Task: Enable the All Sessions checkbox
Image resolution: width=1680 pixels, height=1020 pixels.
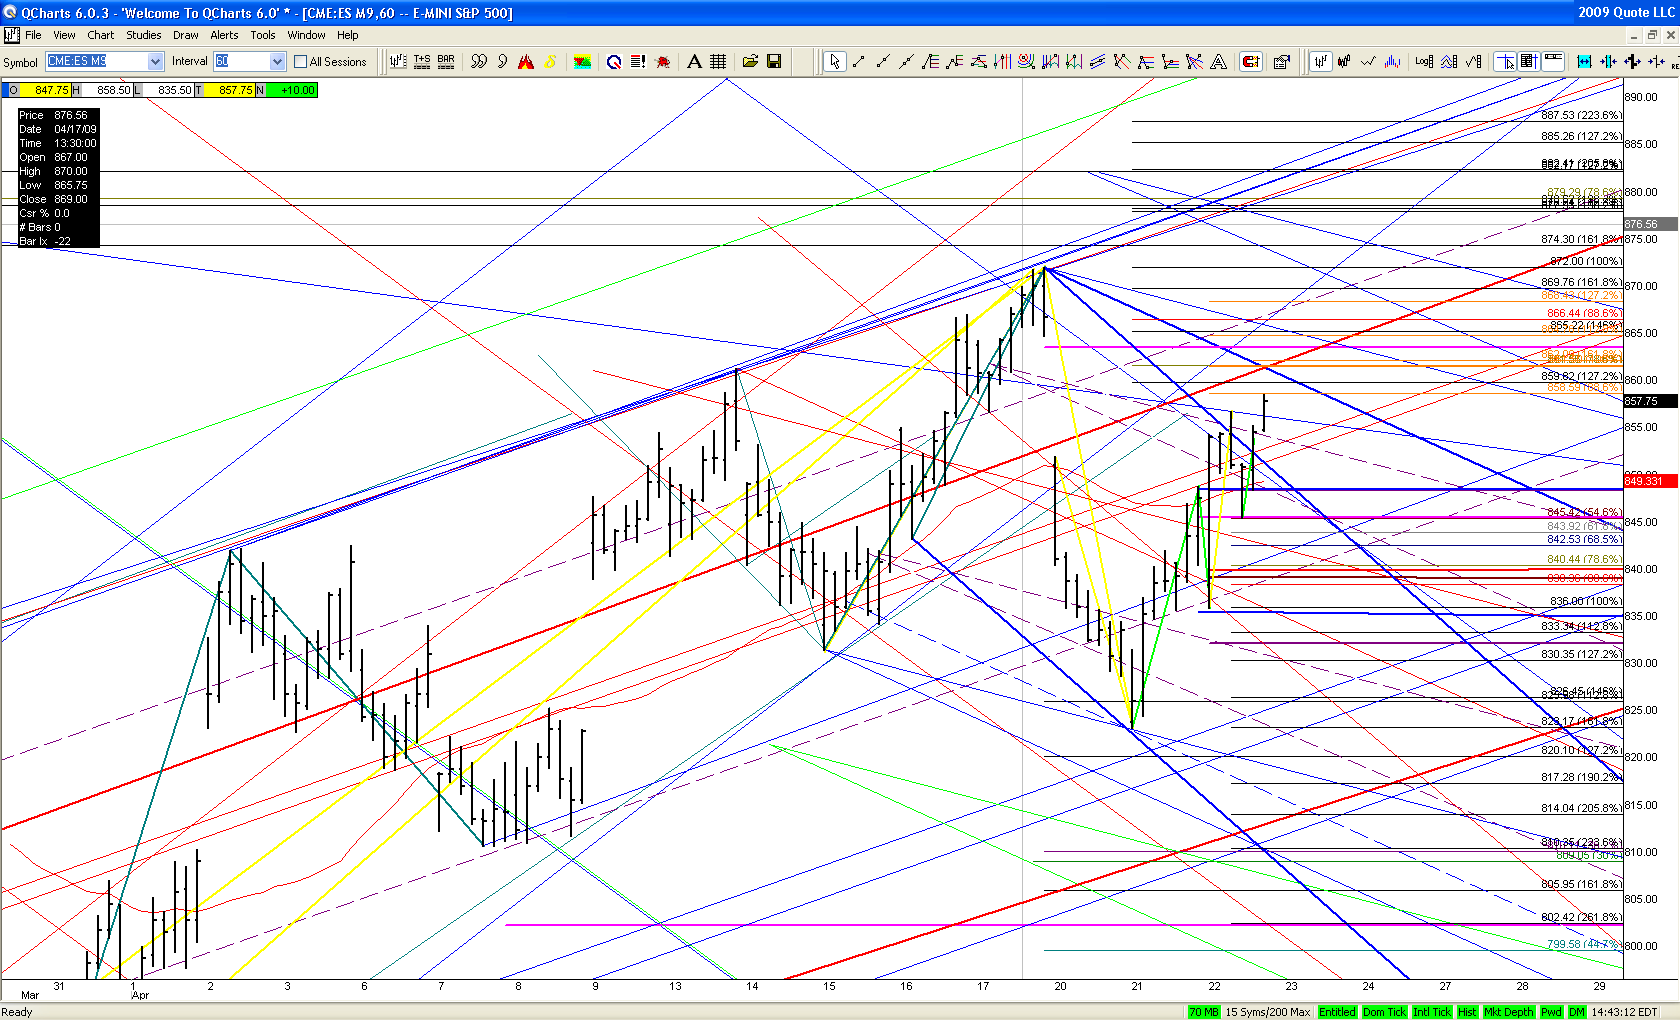Action: (301, 62)
